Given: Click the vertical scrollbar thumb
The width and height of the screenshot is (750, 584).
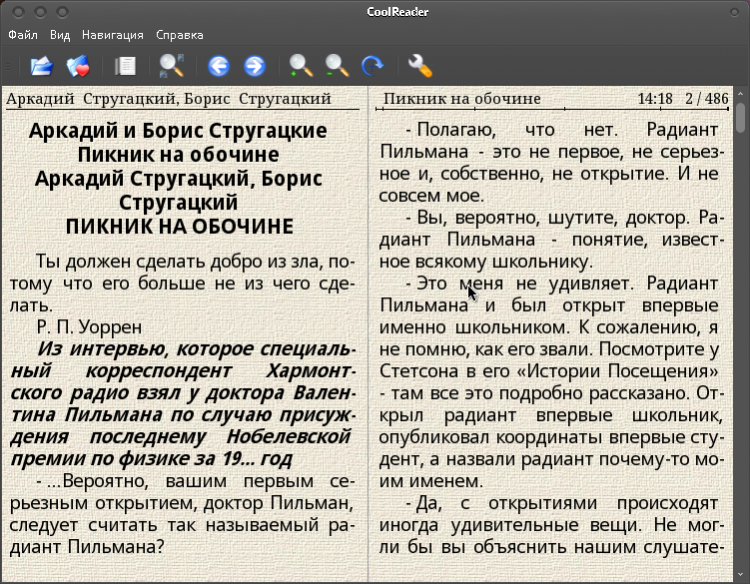Looking at the screenshot, I should 741,116.
